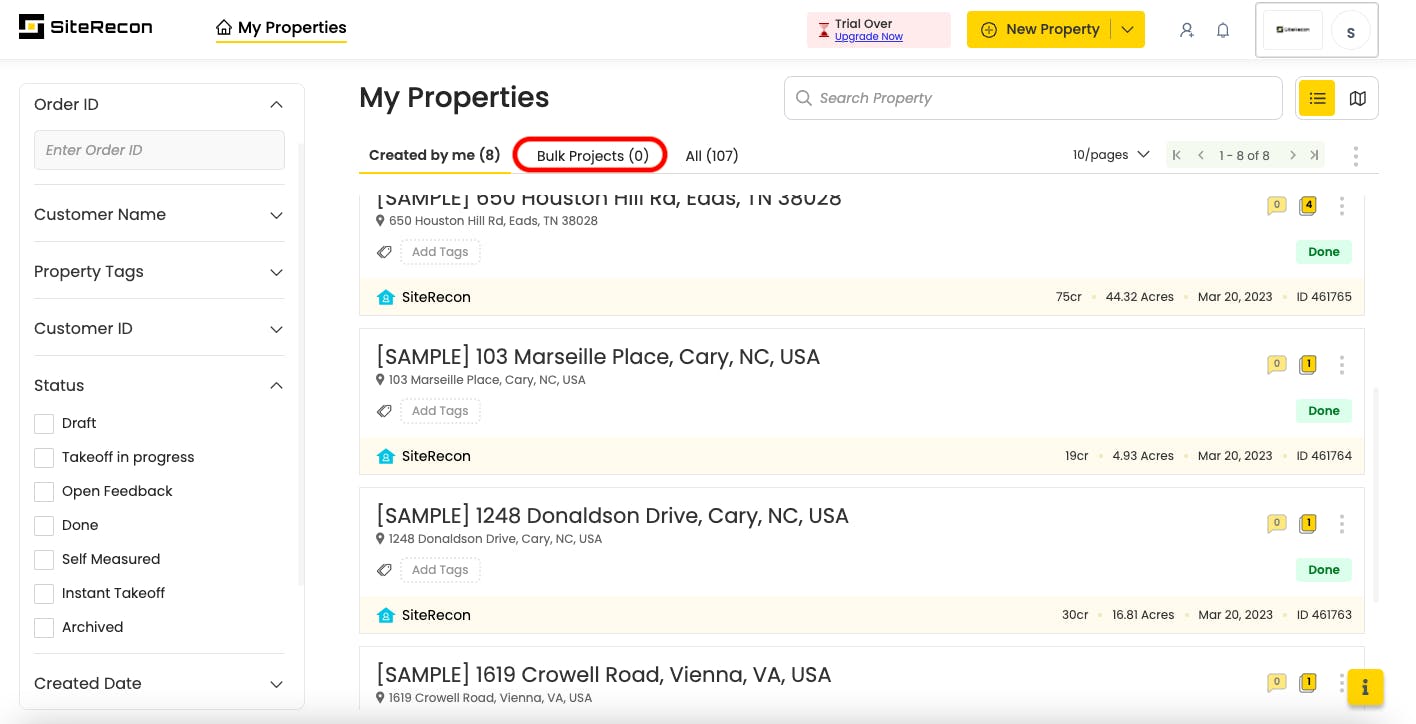Viewport: 1416px width, 724px height.
Task: Collapse the Status filter
Action: [277, 386]
